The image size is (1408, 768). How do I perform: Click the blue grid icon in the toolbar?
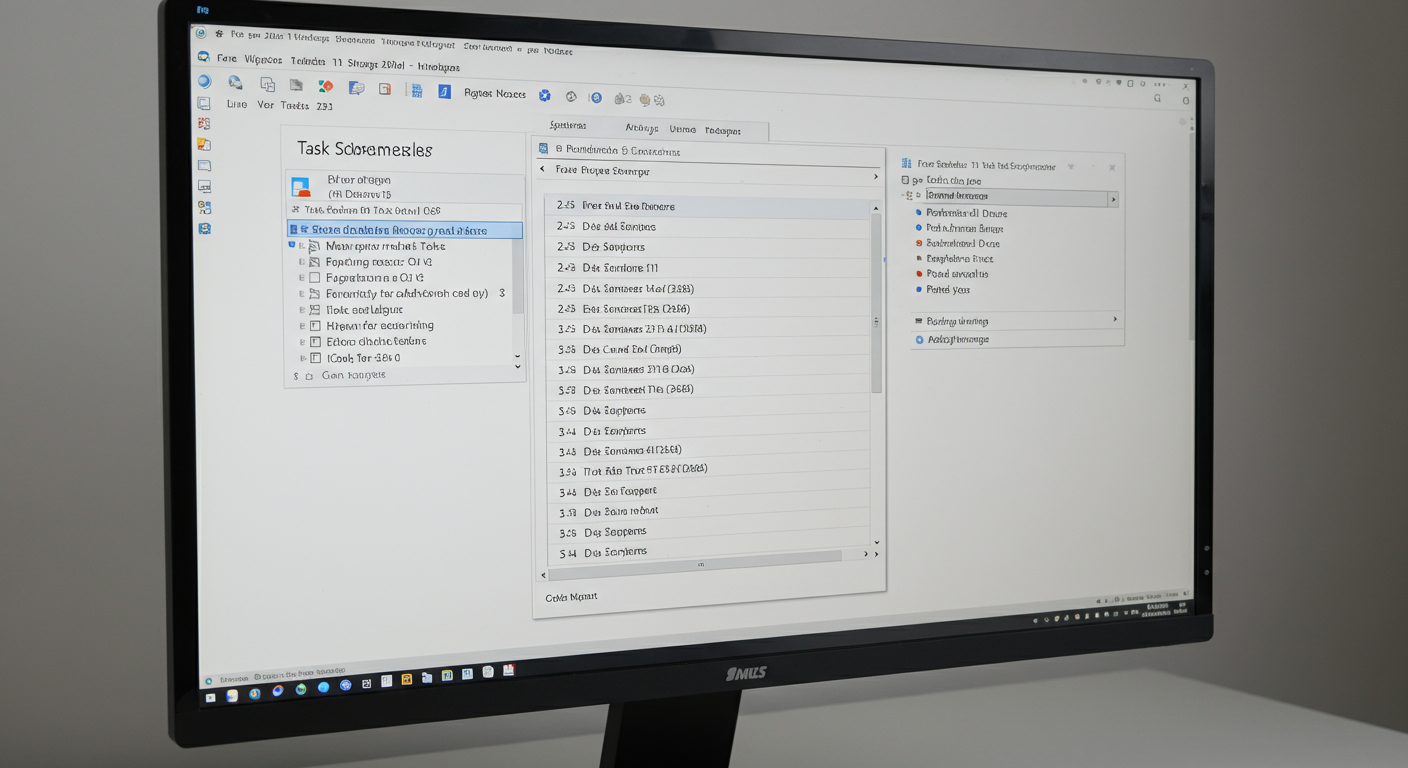point(416,91)
